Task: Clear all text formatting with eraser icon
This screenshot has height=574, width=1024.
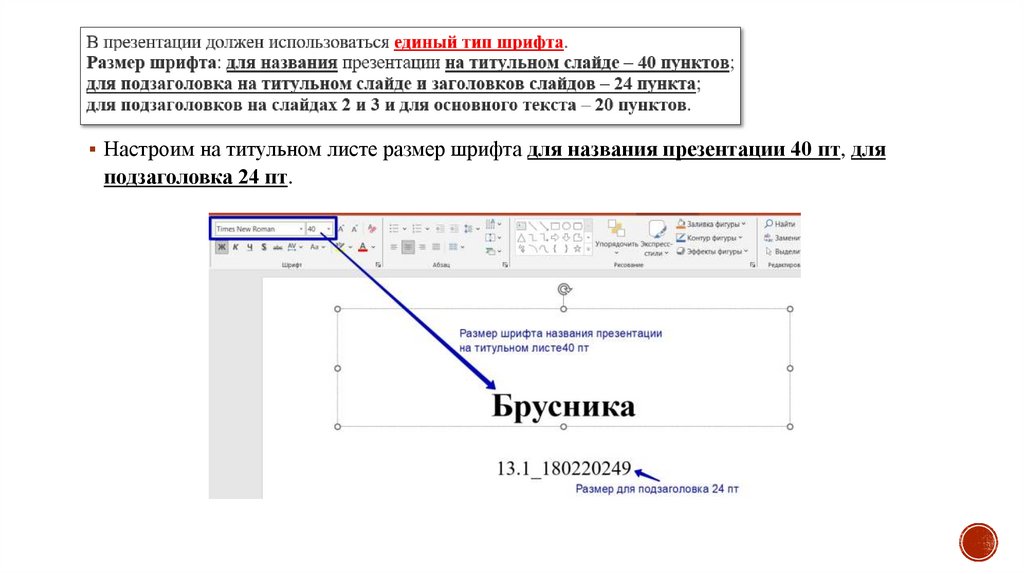Action: pos(372,229)
